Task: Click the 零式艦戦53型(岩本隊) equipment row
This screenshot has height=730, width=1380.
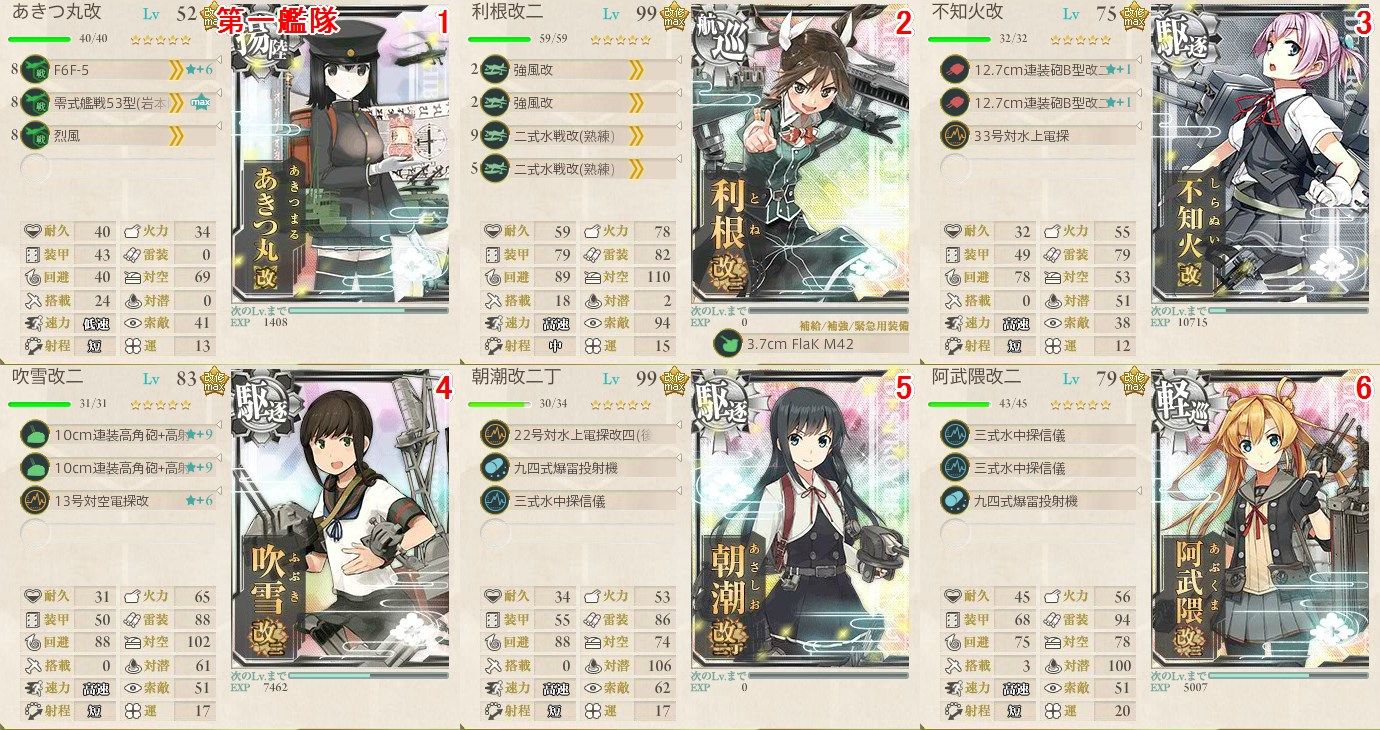Action: 115,102
